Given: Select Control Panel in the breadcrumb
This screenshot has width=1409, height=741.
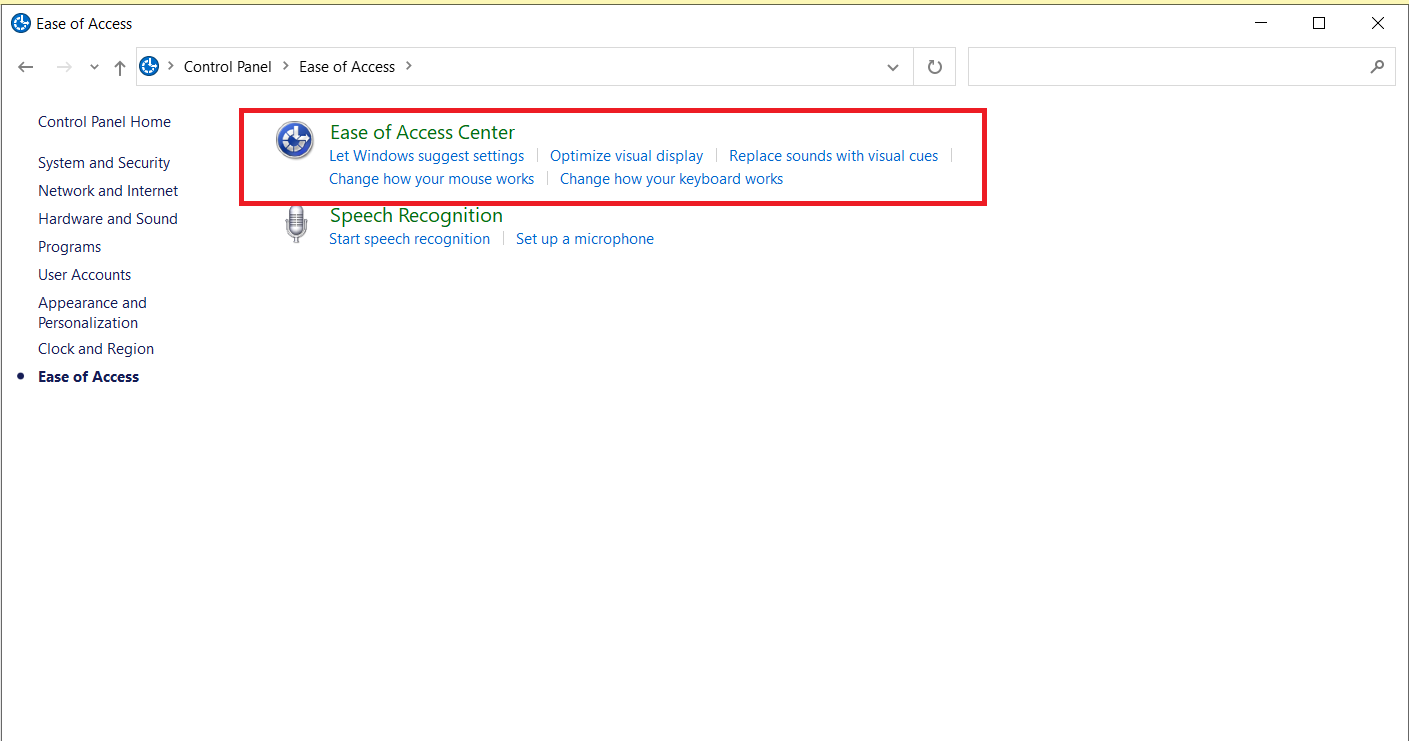Looking at the screenshot, I should [x=228, y=67].
